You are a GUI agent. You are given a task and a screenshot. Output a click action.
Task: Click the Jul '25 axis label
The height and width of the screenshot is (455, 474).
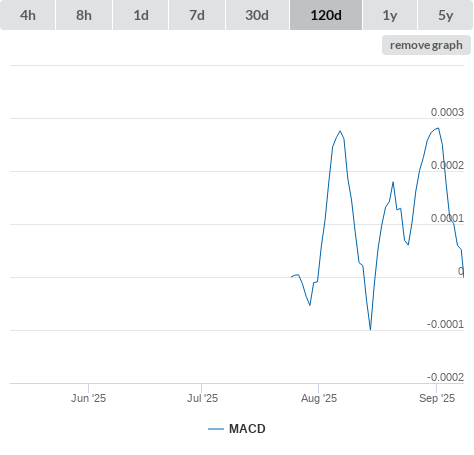[202, 398]
